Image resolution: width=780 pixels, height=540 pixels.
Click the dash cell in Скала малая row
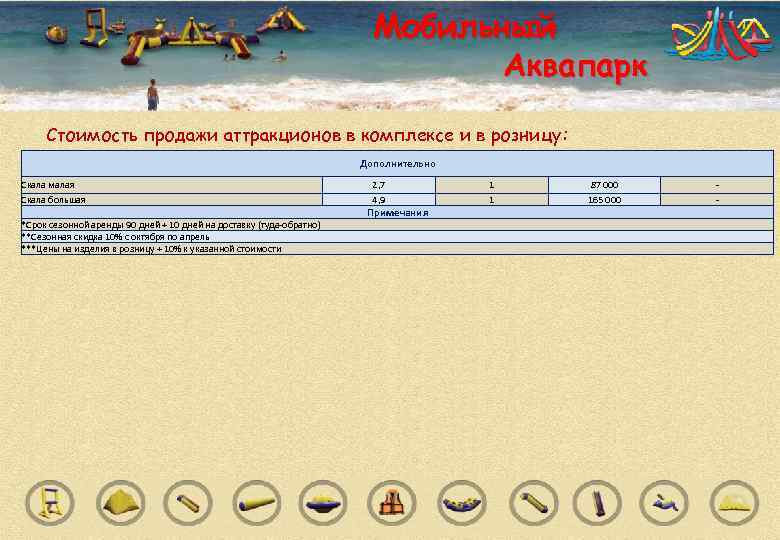tap(717, 185)
